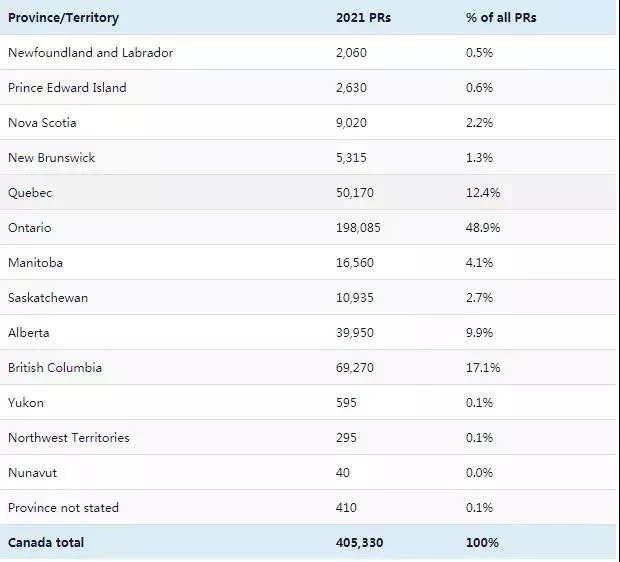Click the Nova Scotia row label

(42, 123)
